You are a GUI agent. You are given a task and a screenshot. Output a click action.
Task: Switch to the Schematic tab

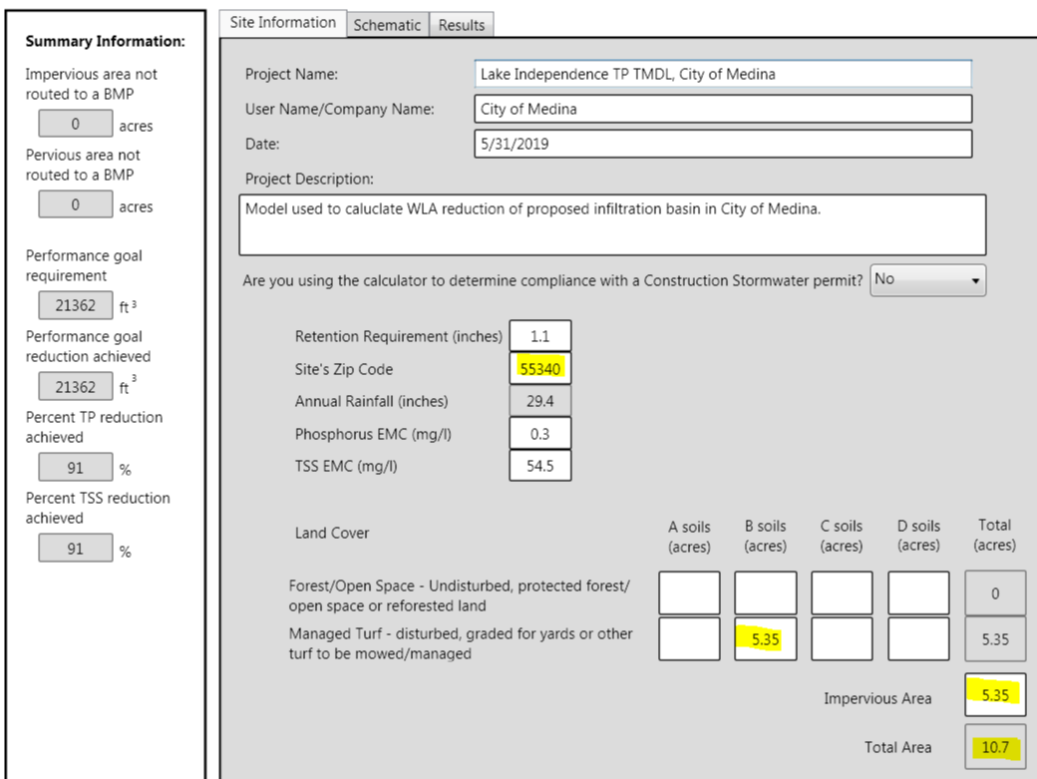pos(388,26)
